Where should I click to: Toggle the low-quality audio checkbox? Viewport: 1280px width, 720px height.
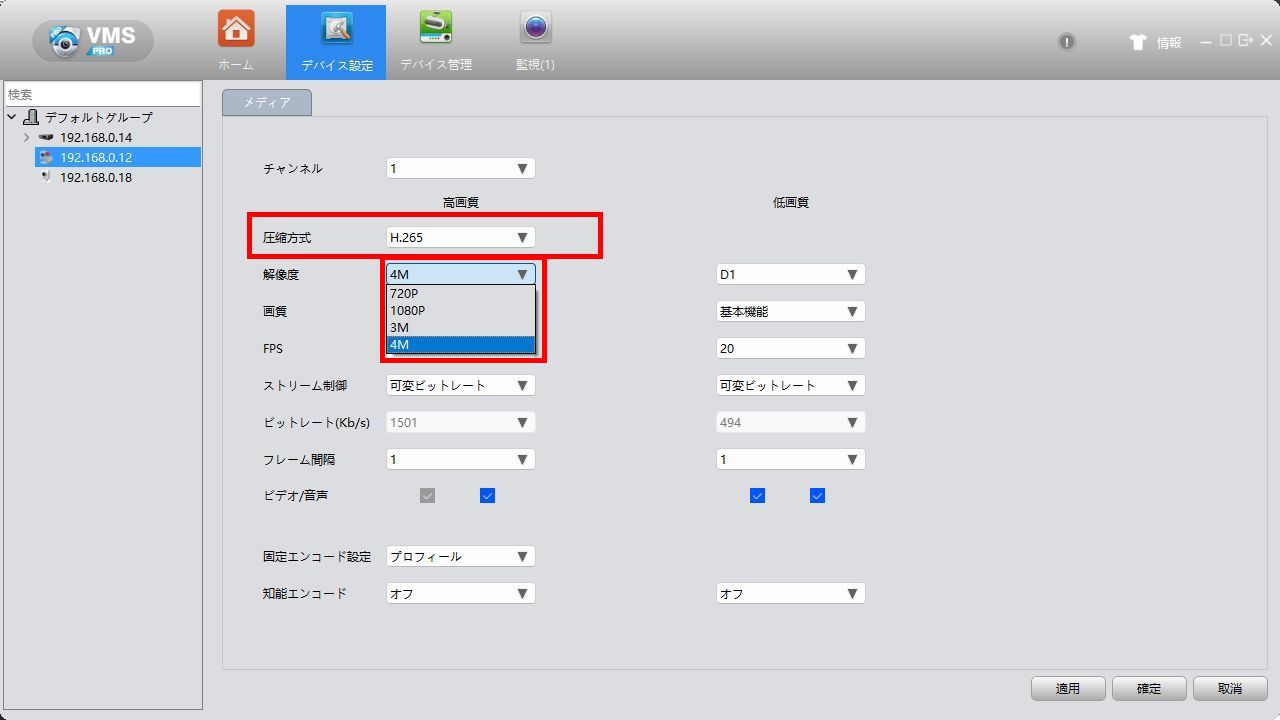coord(817,496)
